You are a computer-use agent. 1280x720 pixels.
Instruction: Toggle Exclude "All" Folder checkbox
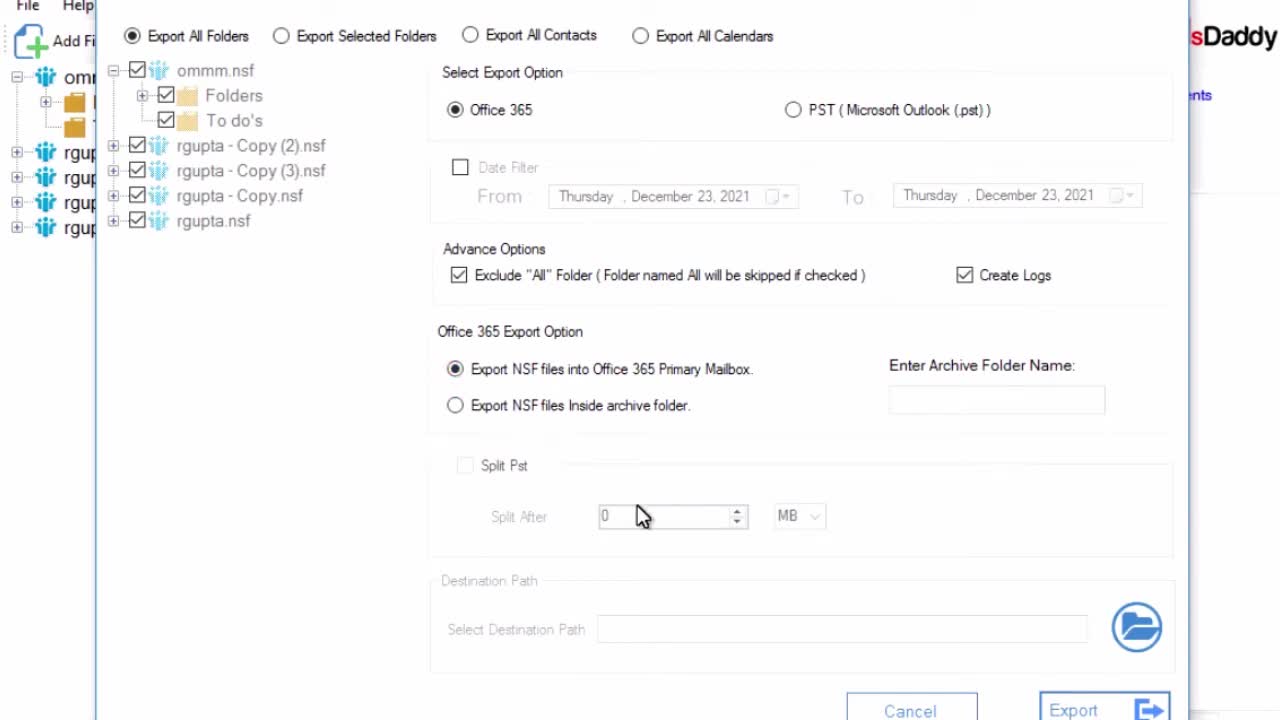tap(459, 275)
